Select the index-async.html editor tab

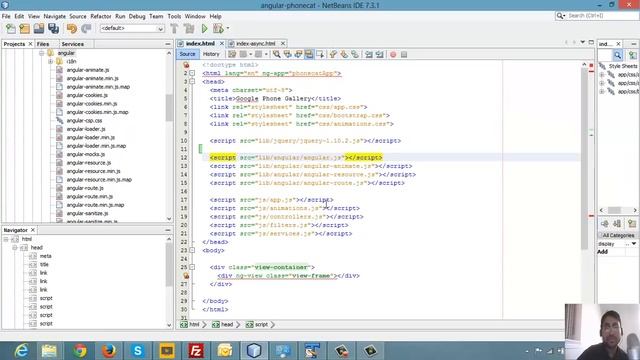(x=256, y=43)
